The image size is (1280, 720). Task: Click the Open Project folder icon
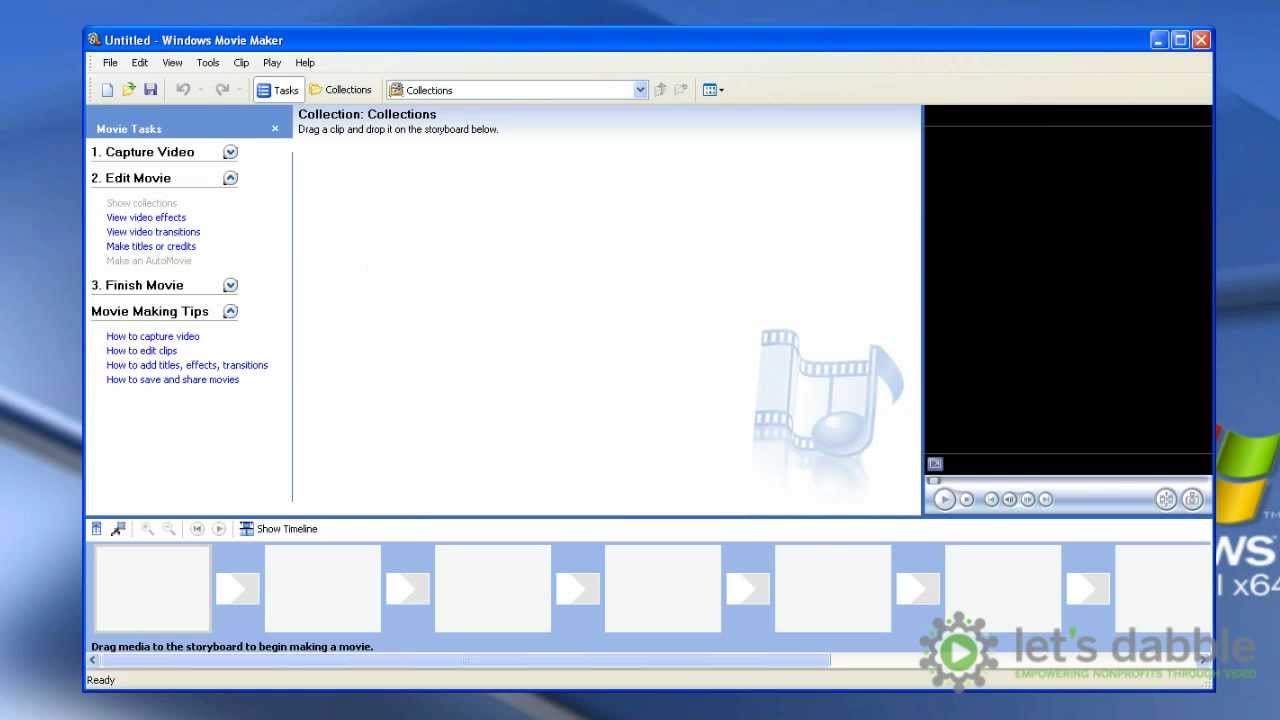[x=129, y=90]
